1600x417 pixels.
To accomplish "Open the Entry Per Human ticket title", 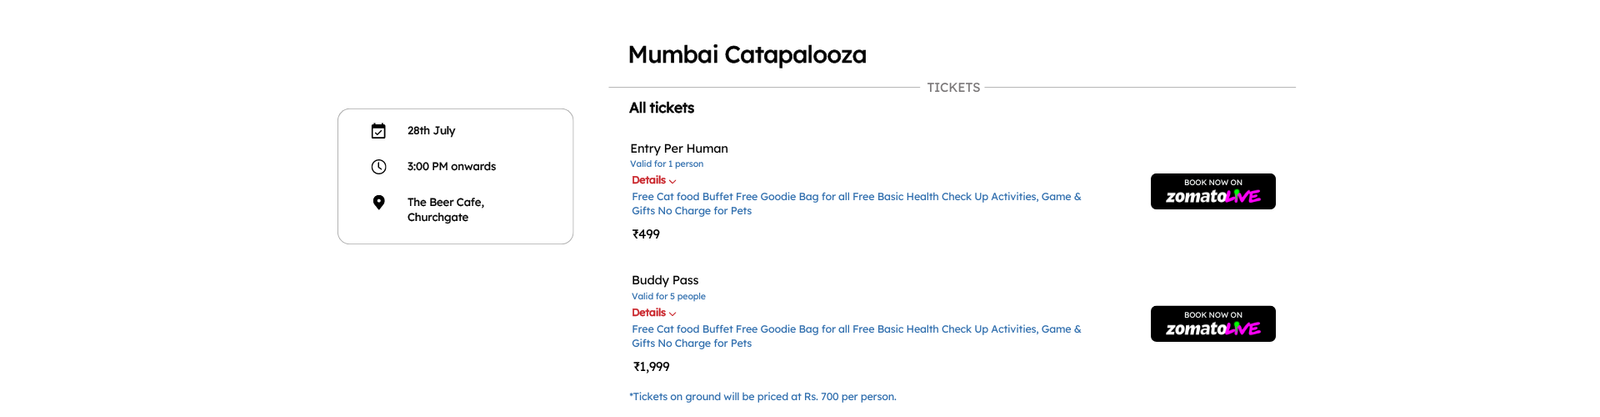I will [x=679, y=148].
